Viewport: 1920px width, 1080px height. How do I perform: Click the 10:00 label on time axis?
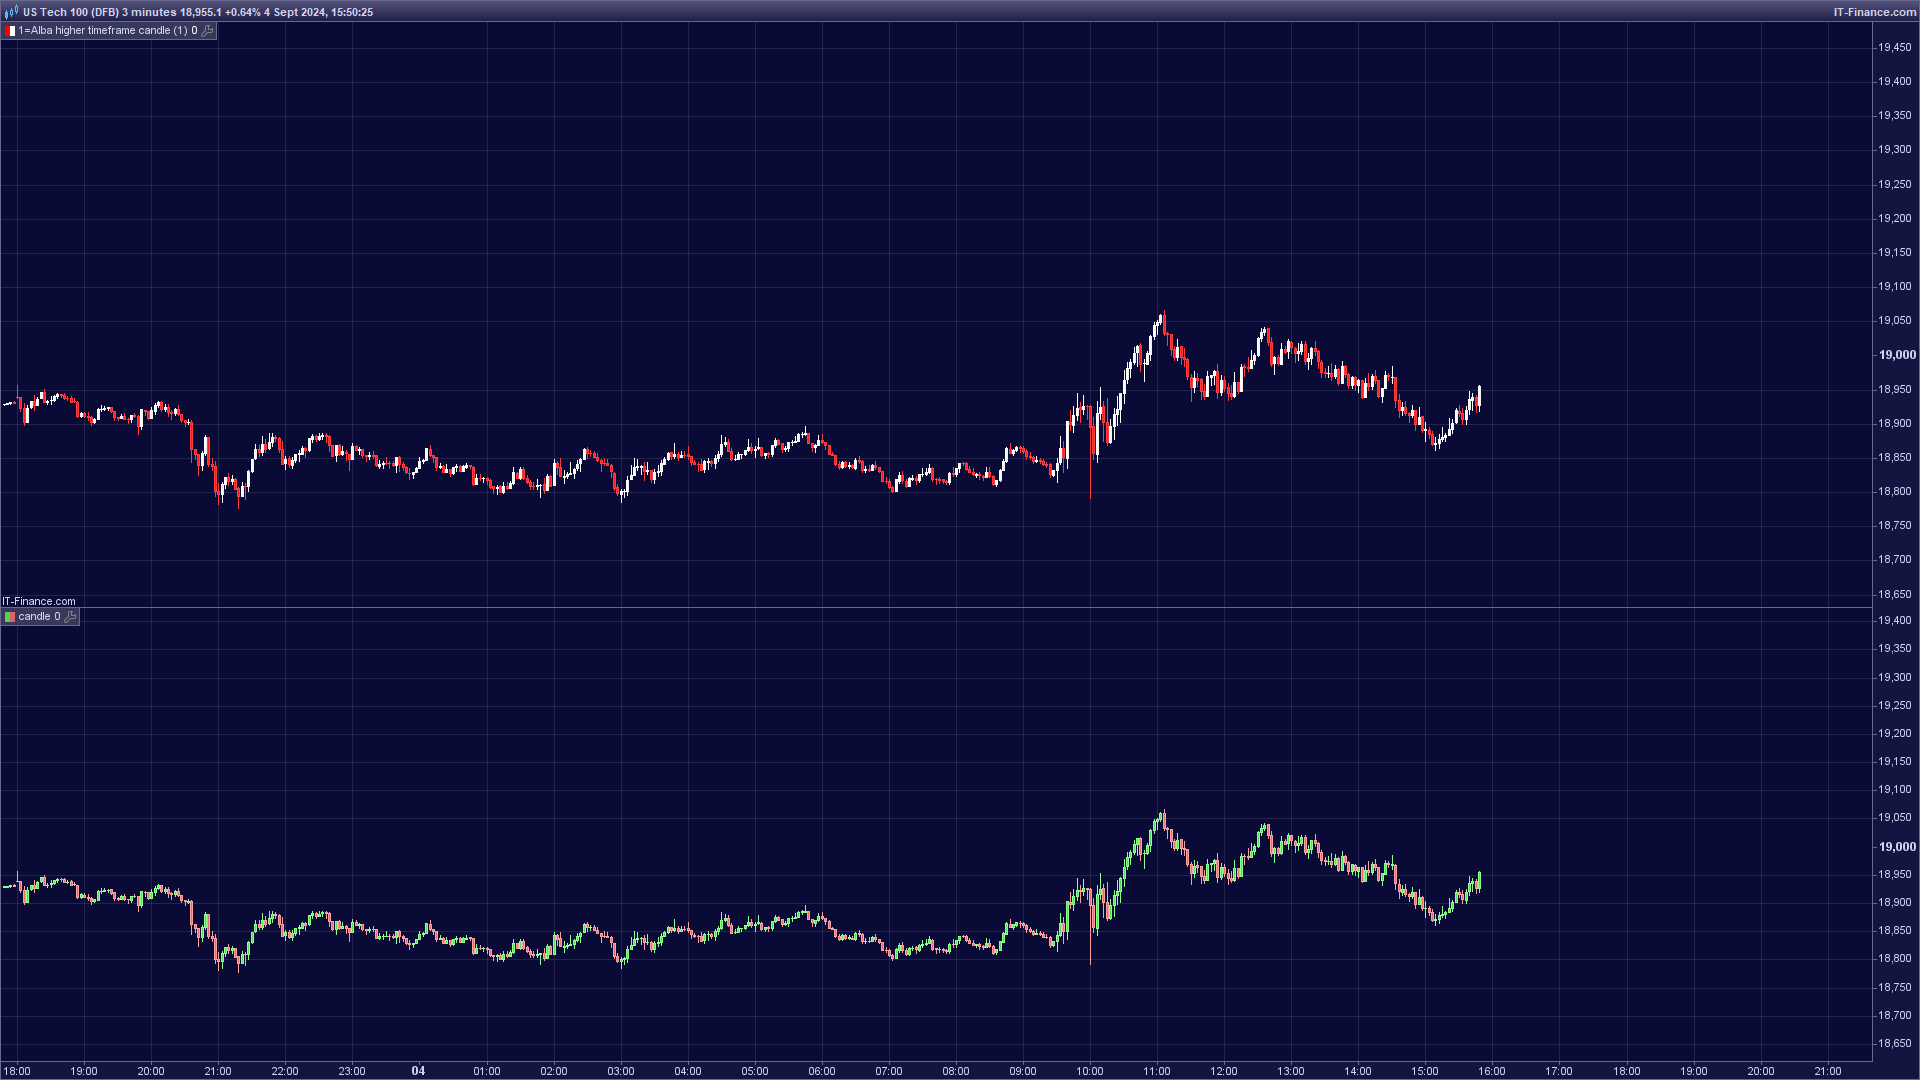(1090, 1071)
